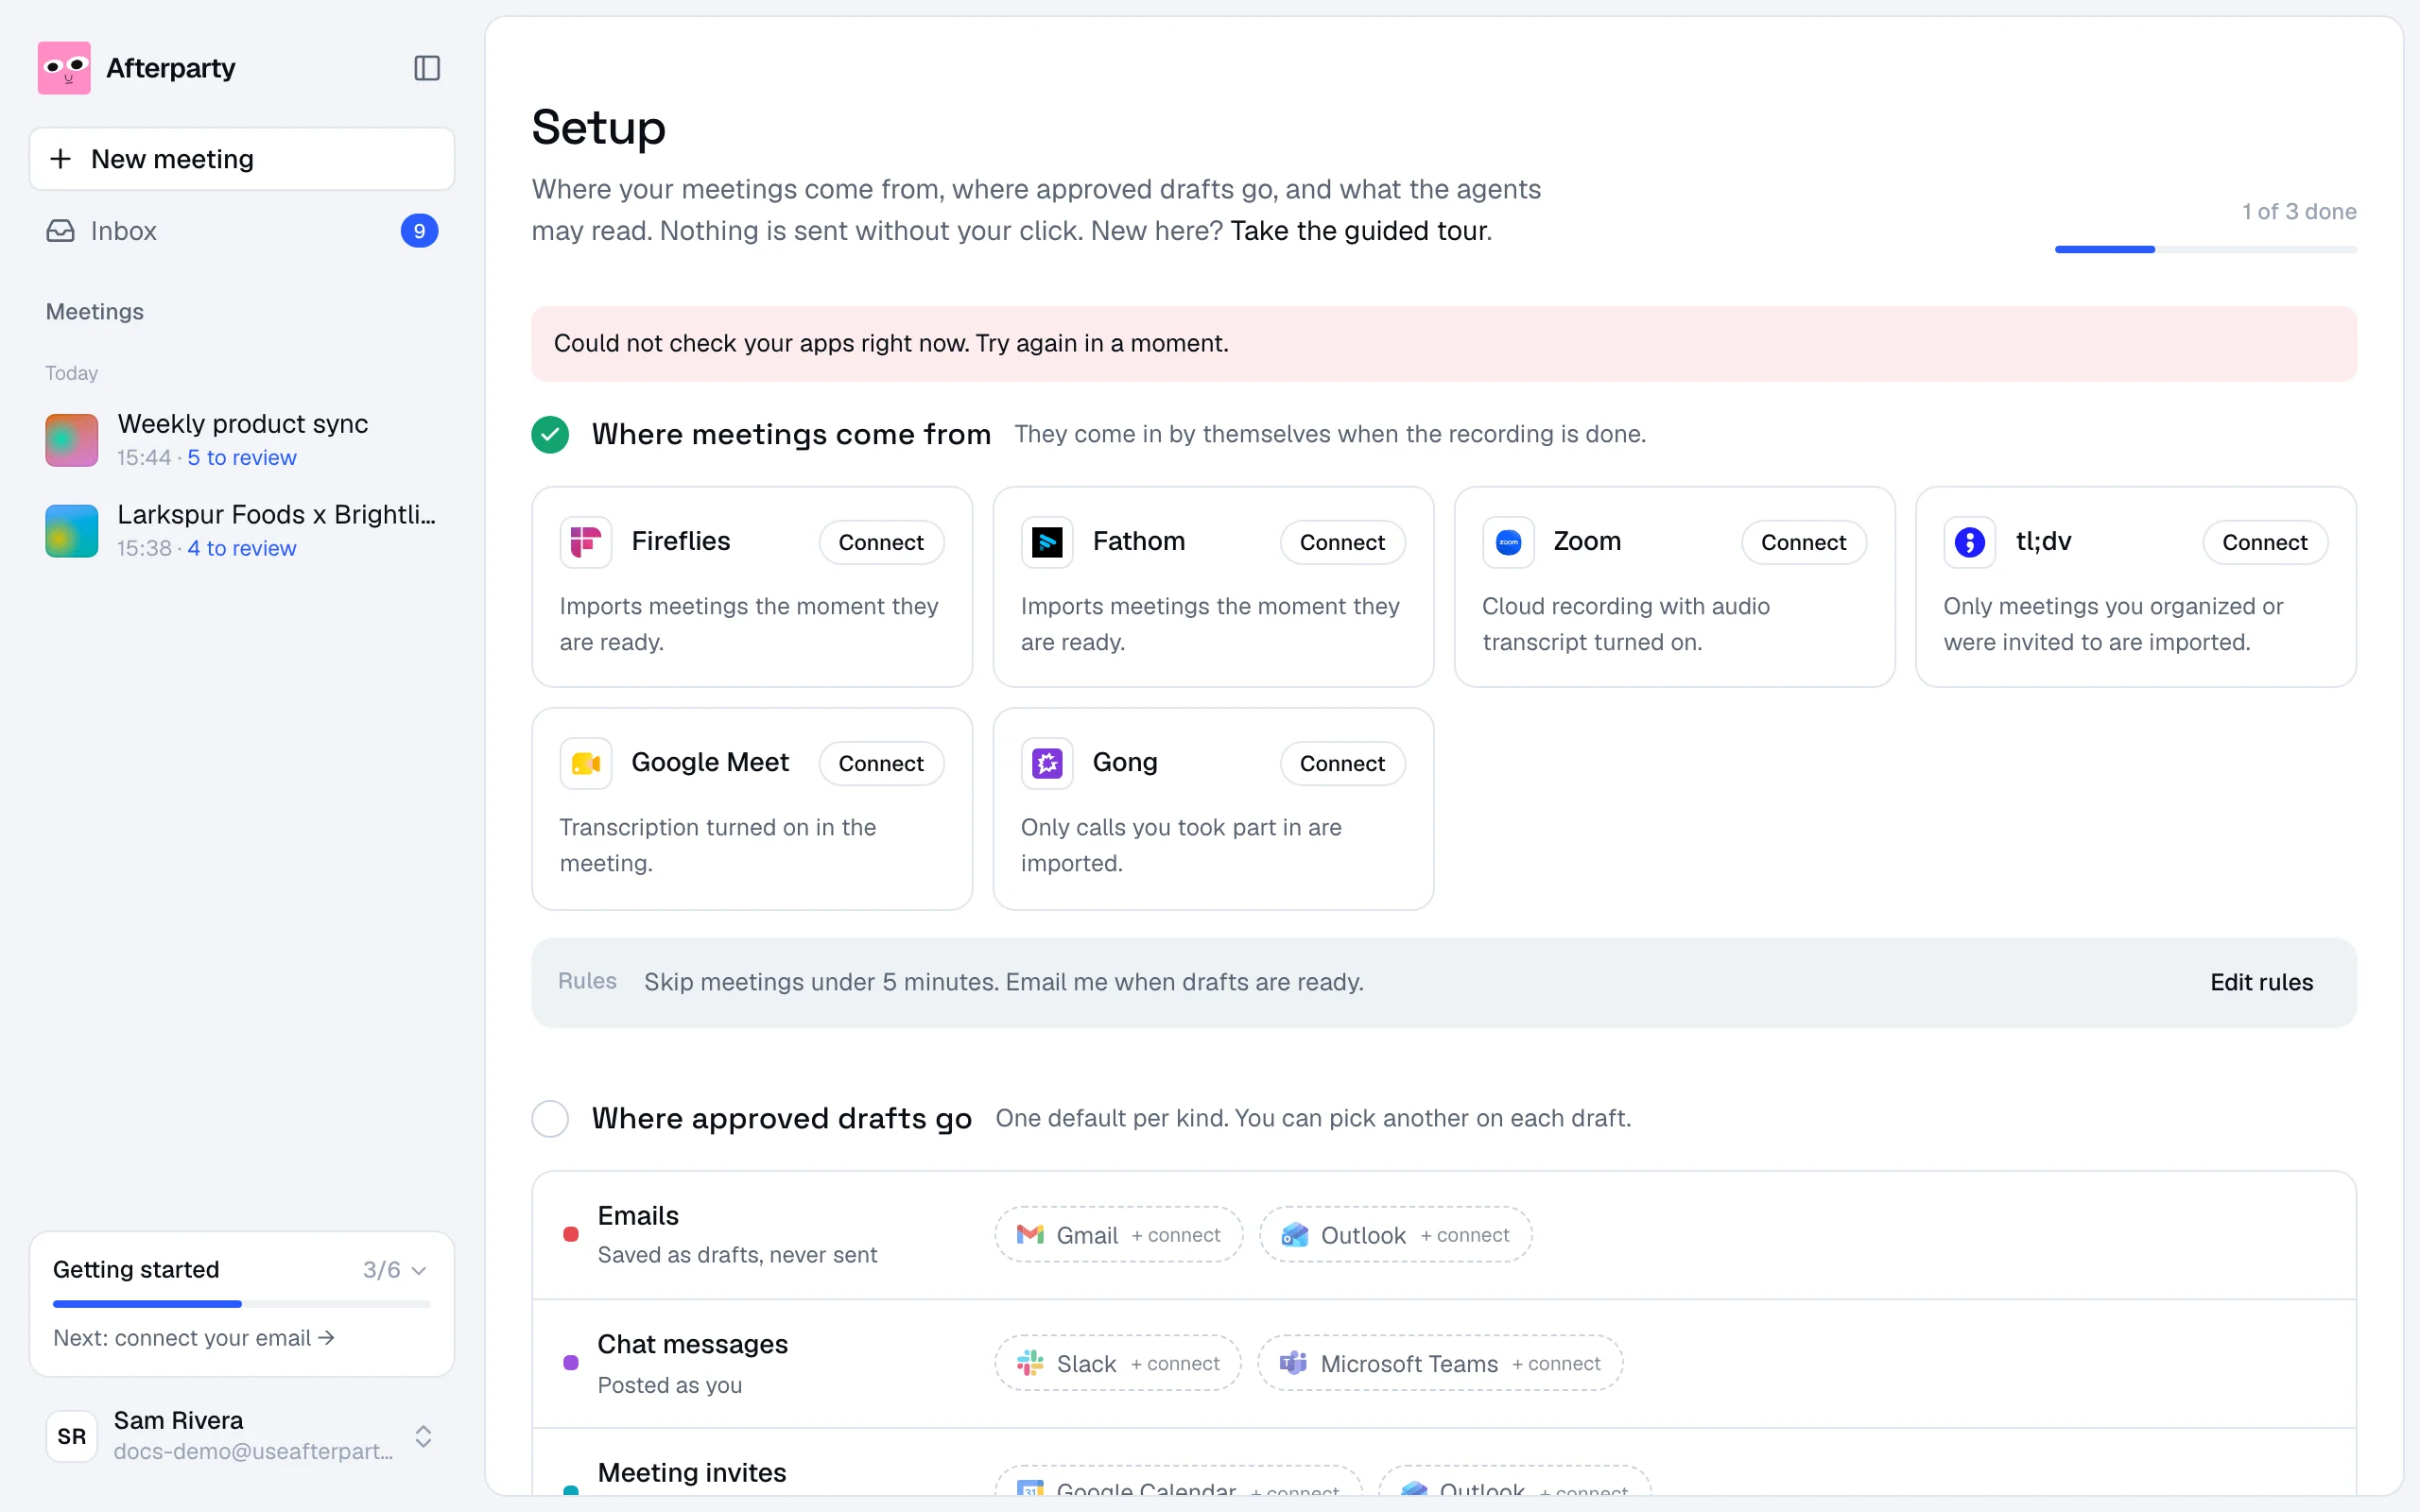Open the Weekly product sync meeting
2420x1512 pixels.
(x=242, y=439)
